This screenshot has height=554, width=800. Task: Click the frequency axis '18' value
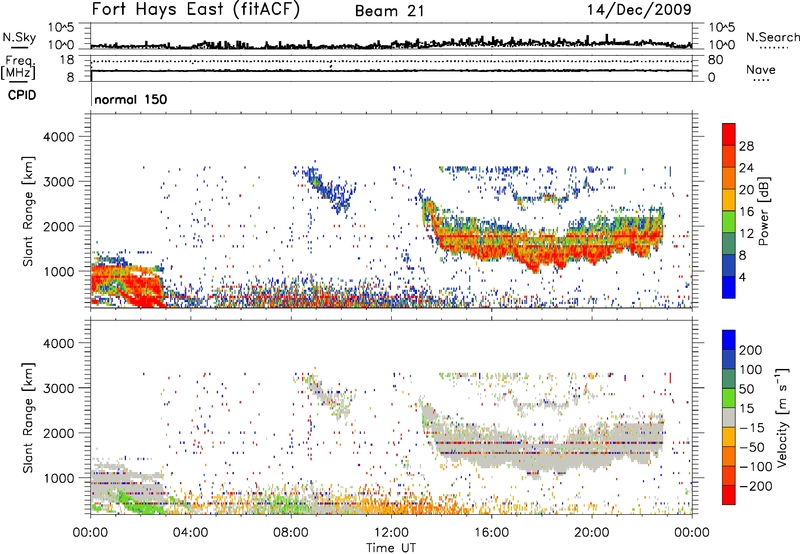point(66,60)
